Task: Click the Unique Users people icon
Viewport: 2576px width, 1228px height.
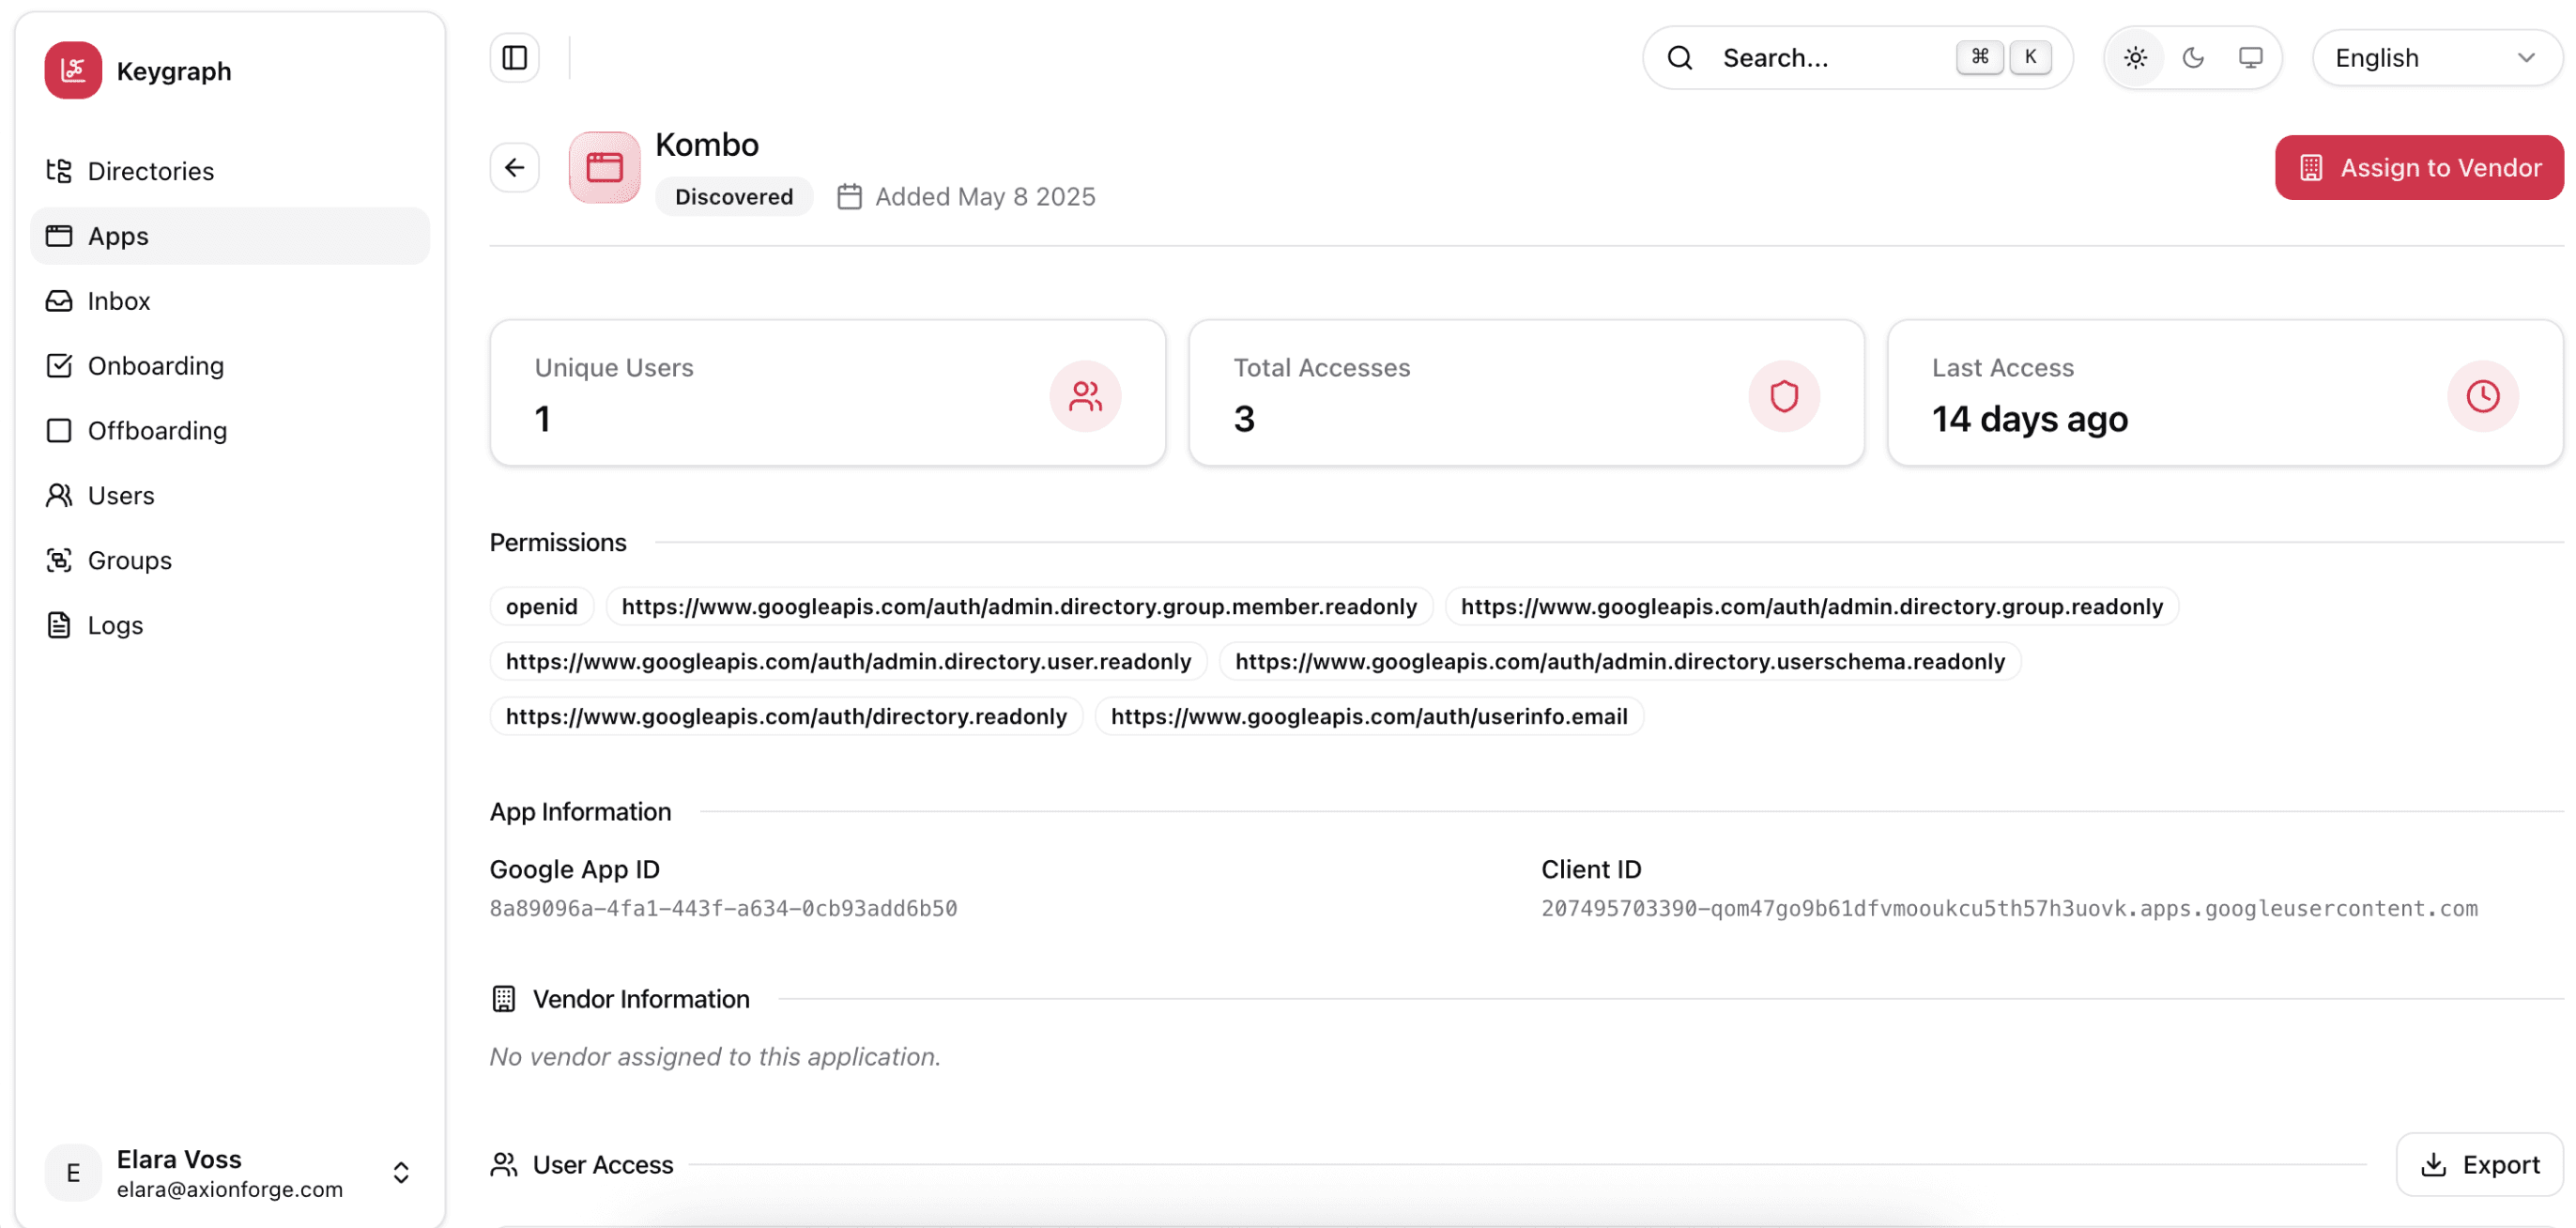Action: [x=1085, y=396]
